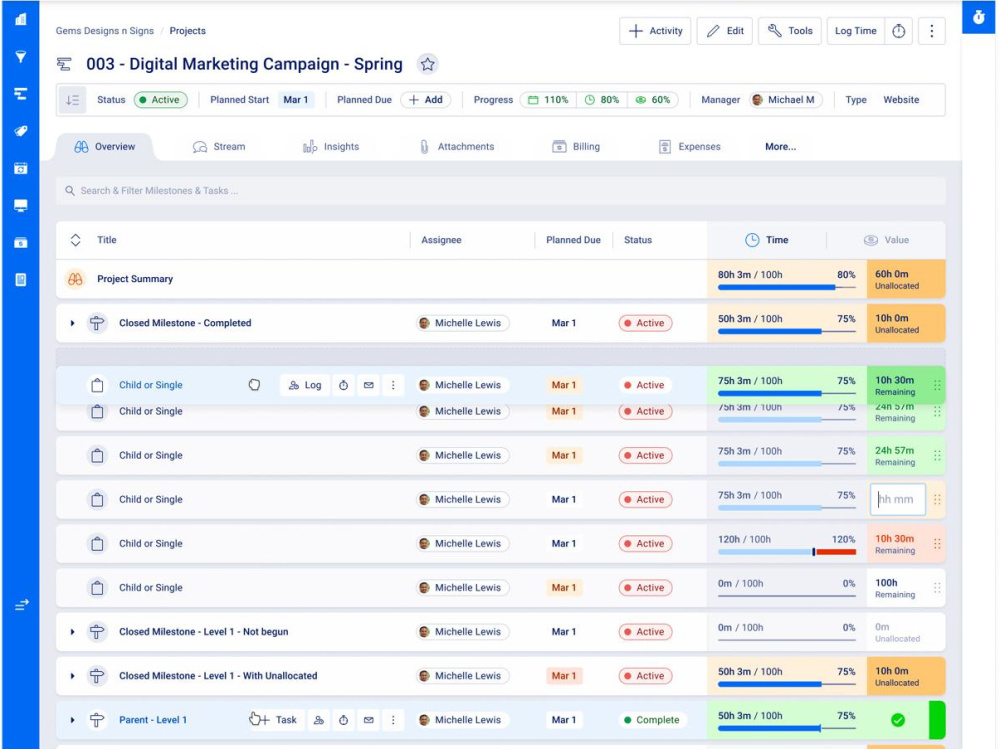Expand Closed Milestone - Level 1 - Not begun
Image resolution: width=1000 pixels, height=749 pixels.
73,632
